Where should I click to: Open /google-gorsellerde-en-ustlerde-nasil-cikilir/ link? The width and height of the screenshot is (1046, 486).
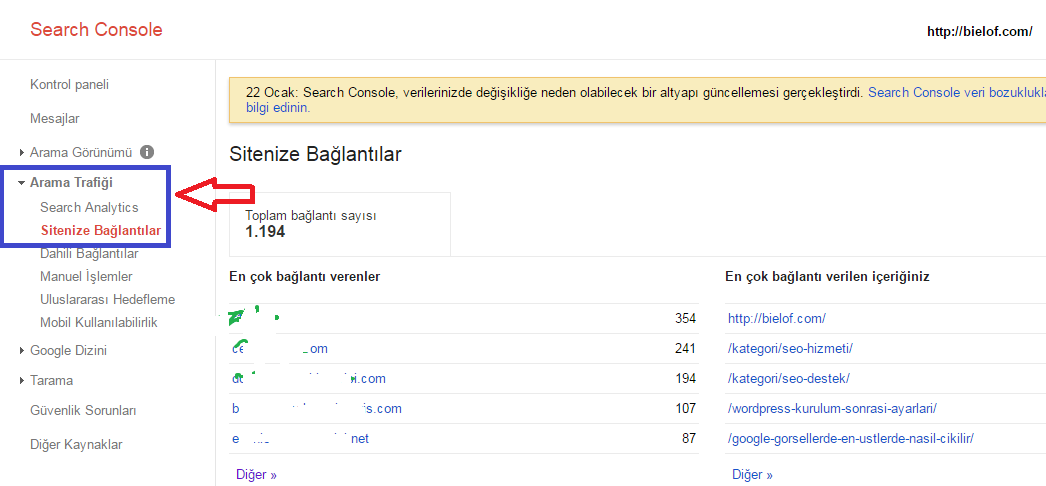point(851,439)
